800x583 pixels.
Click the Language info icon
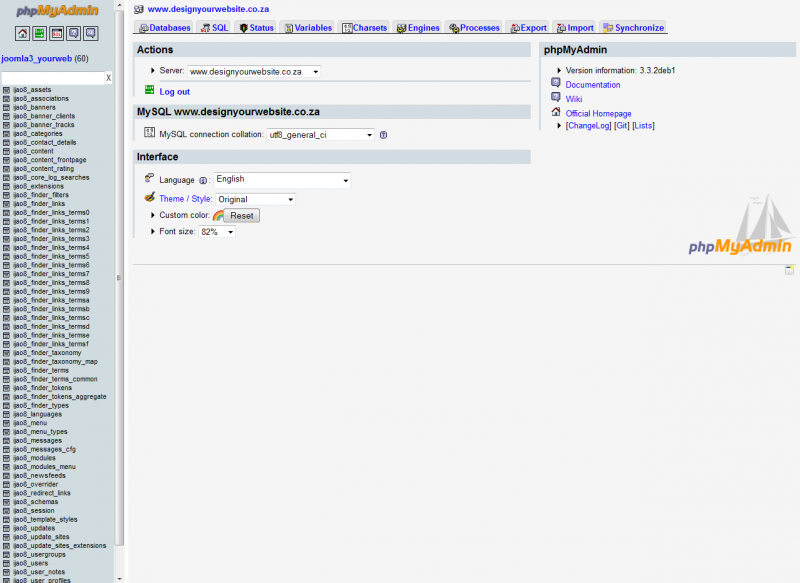203,181
